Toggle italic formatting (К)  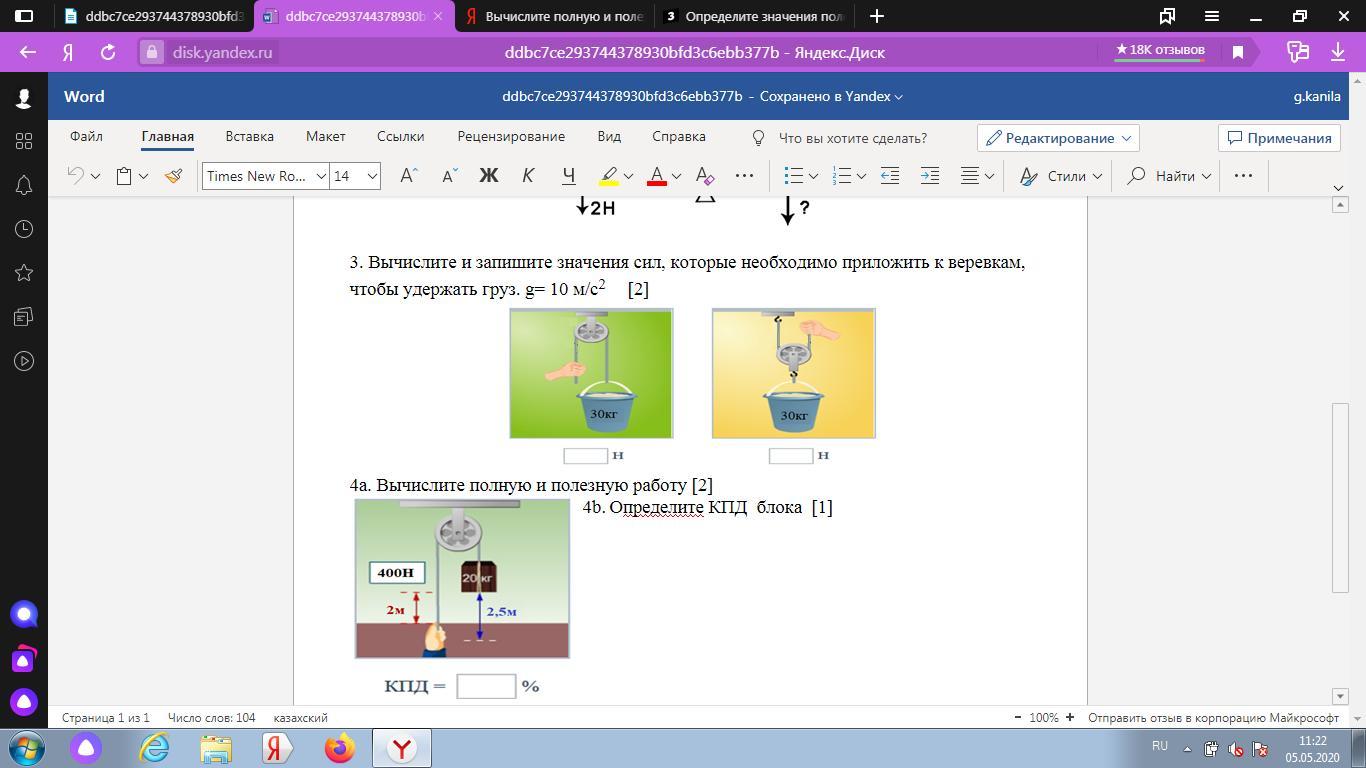click(528, 176)
